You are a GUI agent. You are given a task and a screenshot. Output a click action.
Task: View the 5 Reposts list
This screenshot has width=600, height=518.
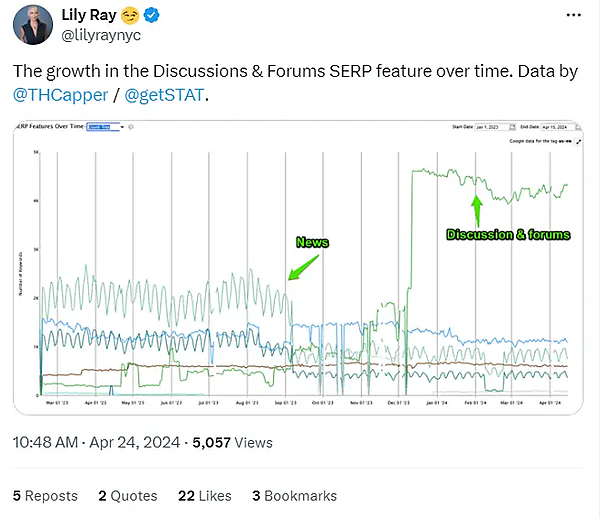tap(44, 495)
